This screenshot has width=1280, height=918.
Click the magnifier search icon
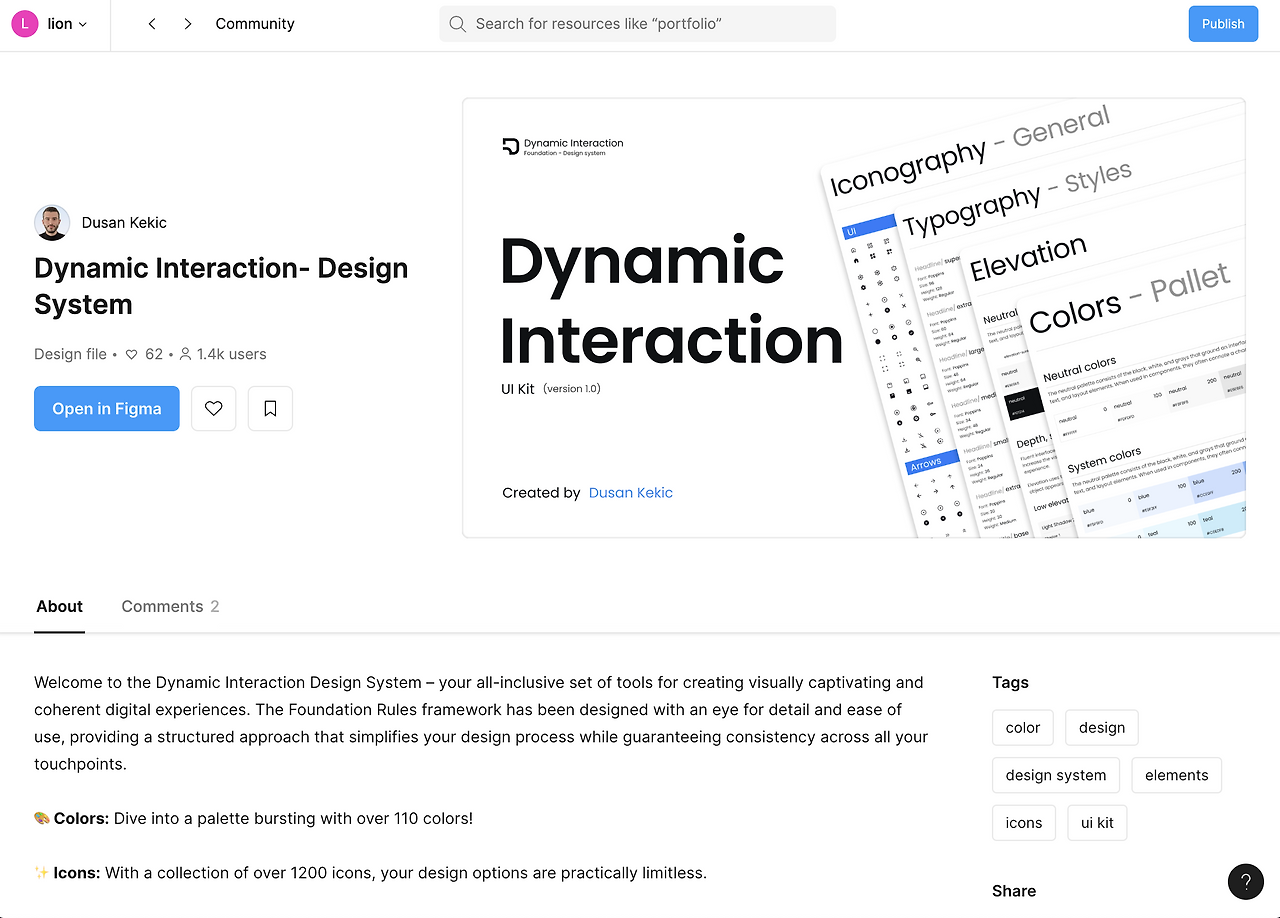[x=458, y=24]
